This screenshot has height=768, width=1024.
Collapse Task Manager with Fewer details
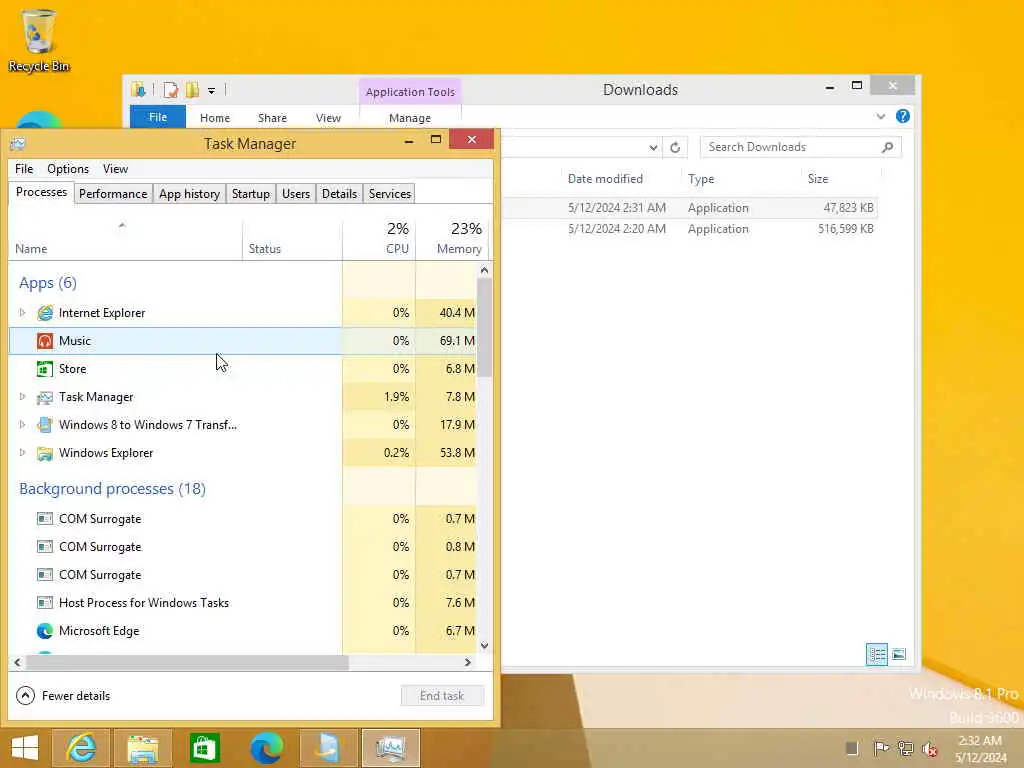63,696
